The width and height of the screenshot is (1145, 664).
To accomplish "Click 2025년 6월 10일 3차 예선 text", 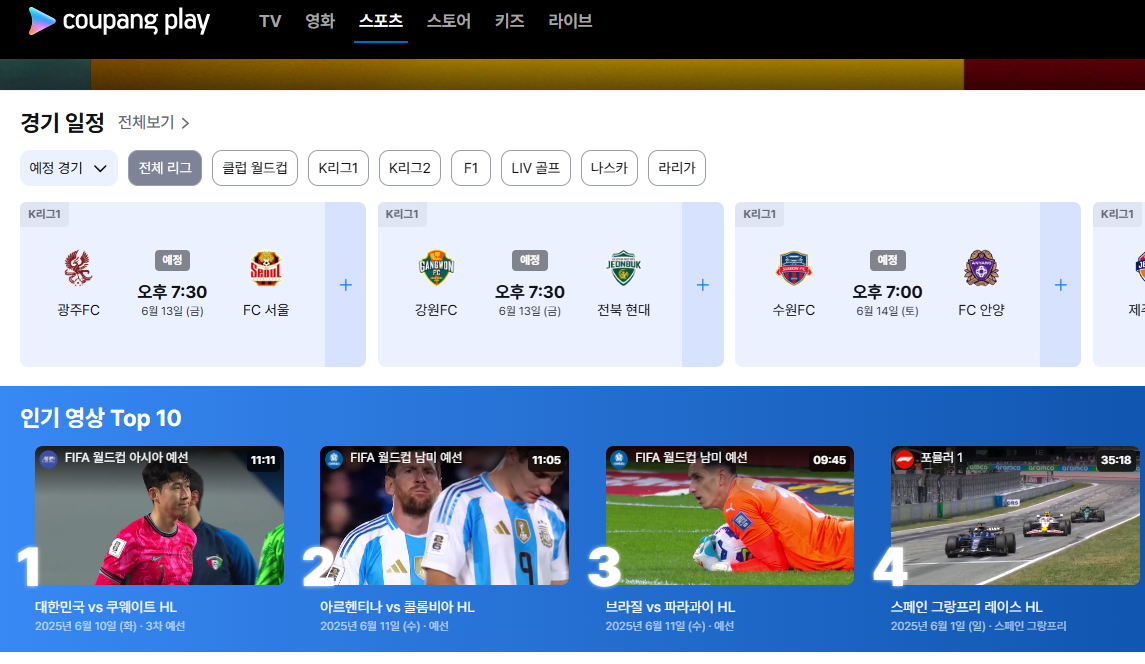I will 110,626.
